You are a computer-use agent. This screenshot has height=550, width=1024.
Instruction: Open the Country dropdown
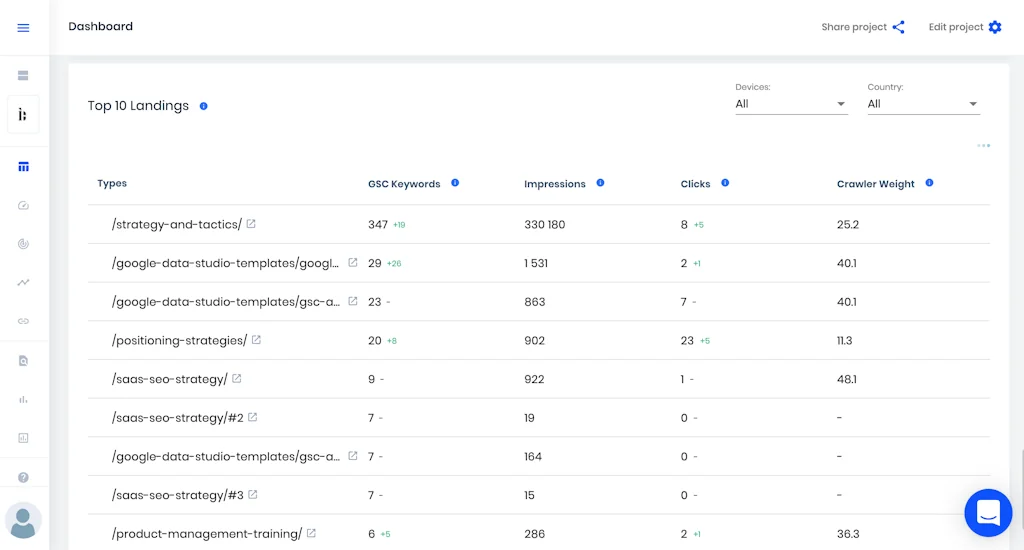(923, 104)
